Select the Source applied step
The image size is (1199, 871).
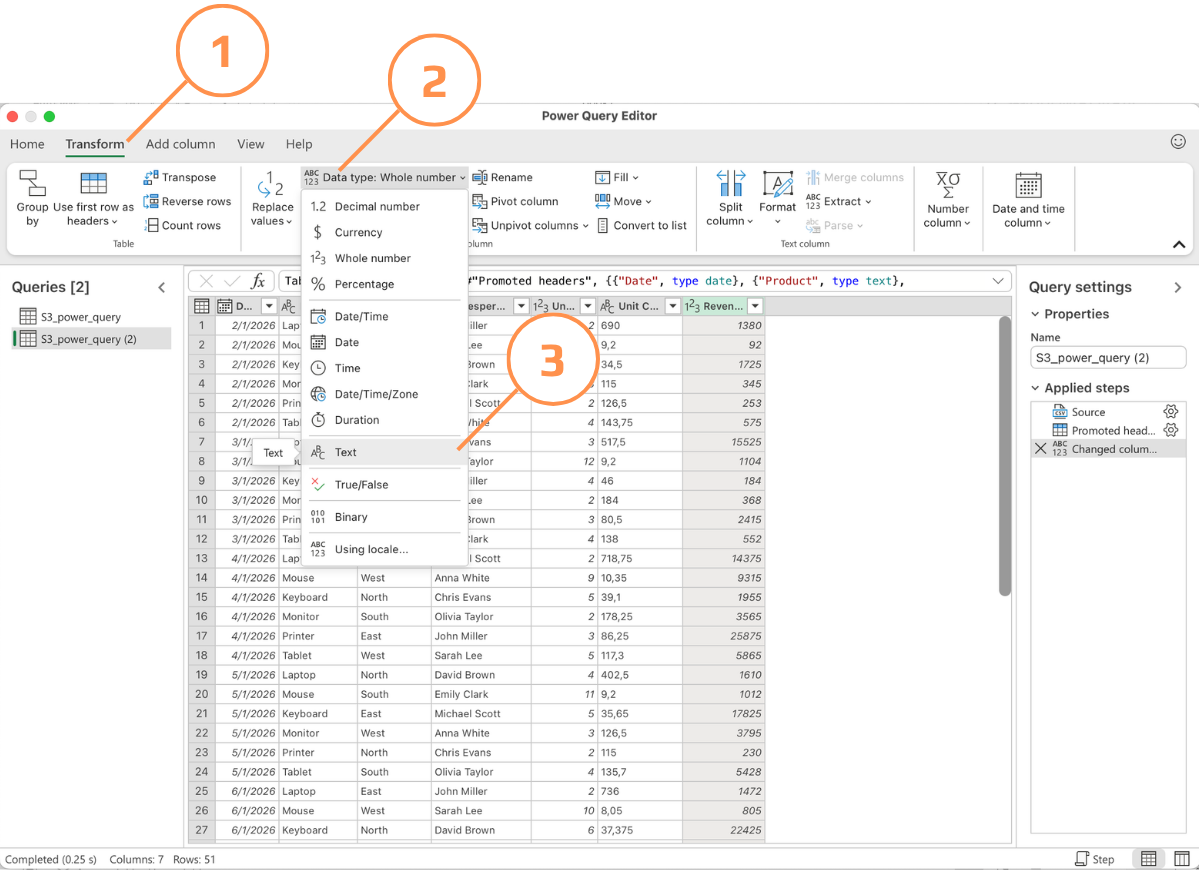click(1108, 411)
